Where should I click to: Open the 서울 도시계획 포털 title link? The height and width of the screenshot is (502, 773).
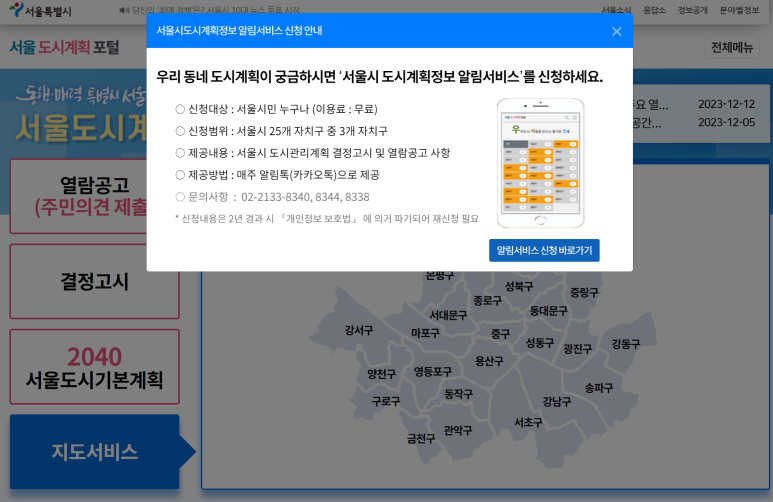(65, 47)
